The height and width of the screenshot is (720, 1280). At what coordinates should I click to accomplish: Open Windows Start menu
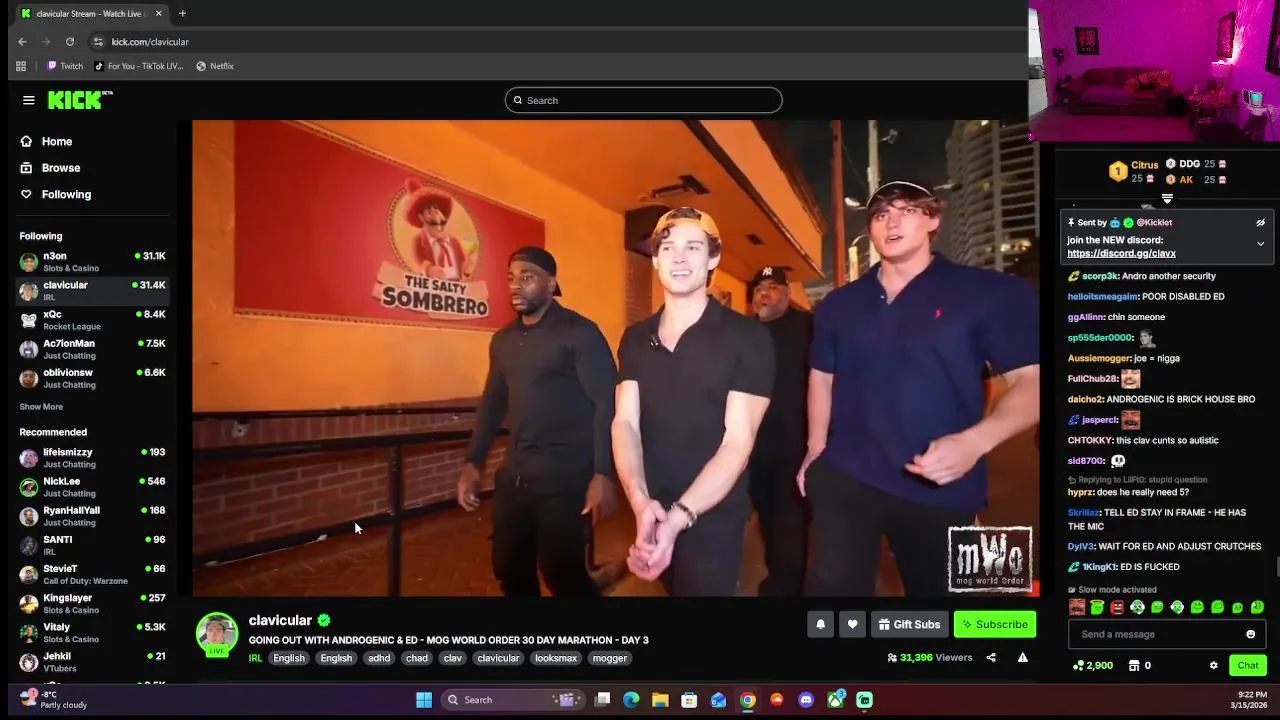pos(424,700)
